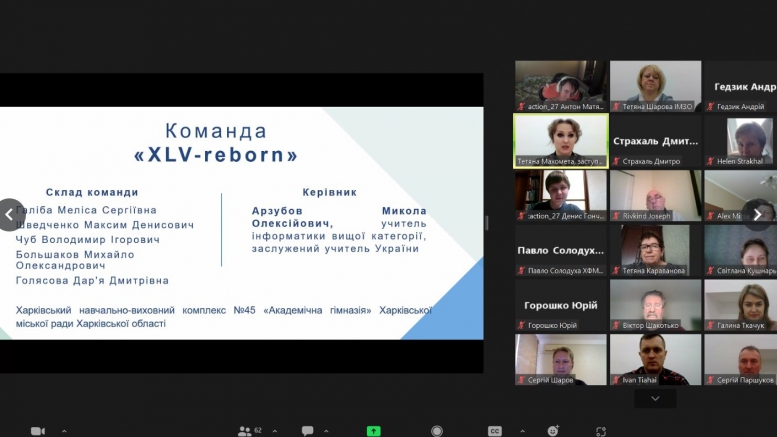Click muted mic icon of Денис Гонч tile
The height and width of the screenshot is (437, 777).
(521, 216)
